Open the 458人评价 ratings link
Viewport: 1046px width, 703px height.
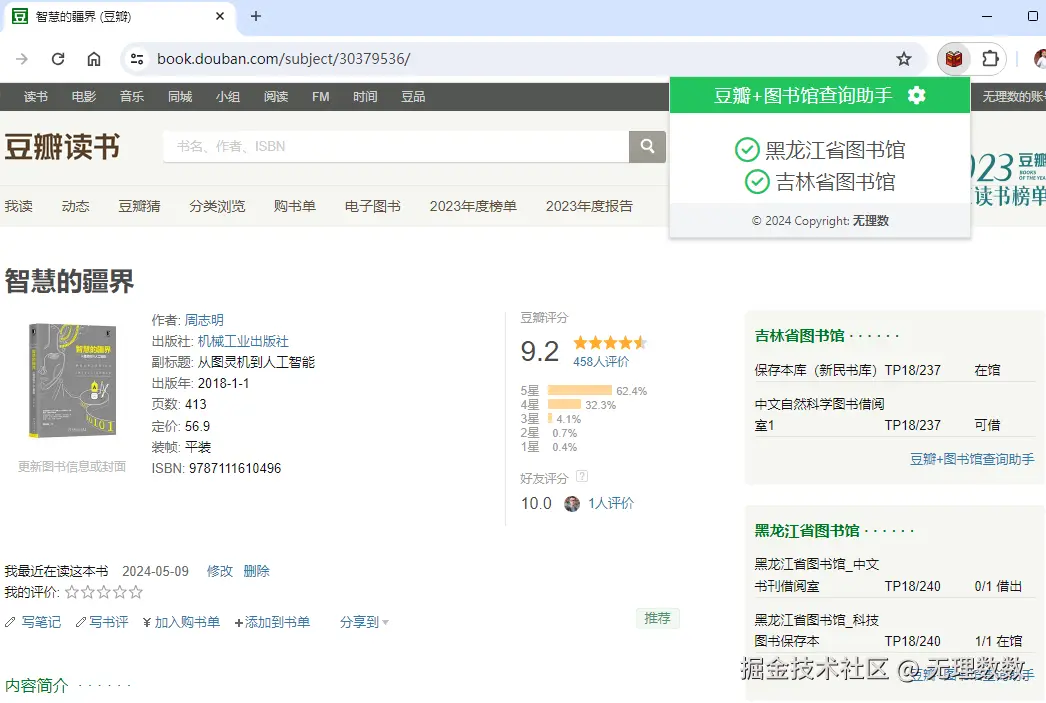point(601,362)
